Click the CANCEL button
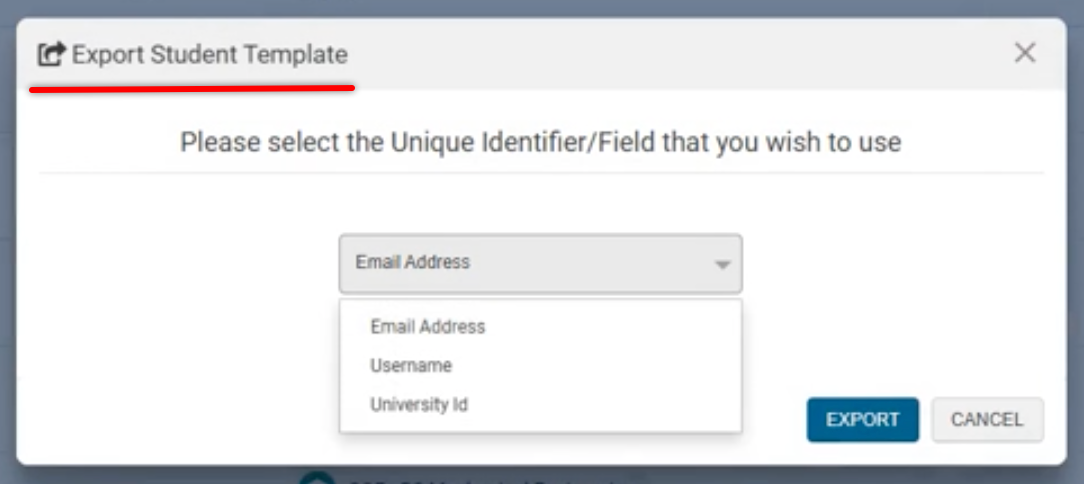The image size is (1084, 484). click(x=987, y=419)
